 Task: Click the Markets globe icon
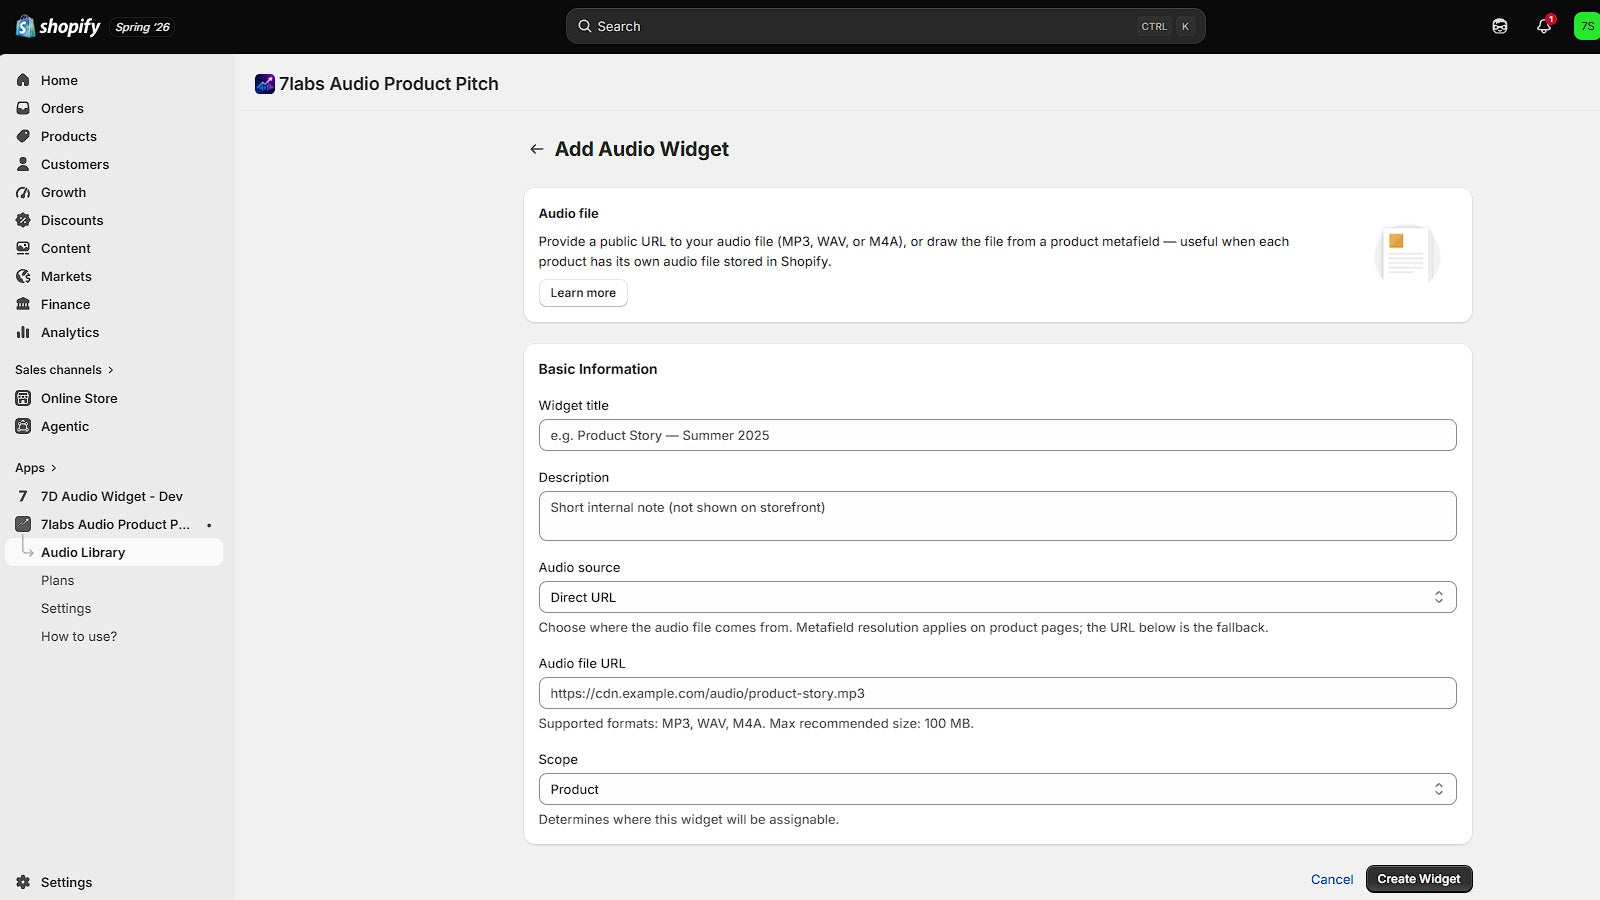point(23,276)
